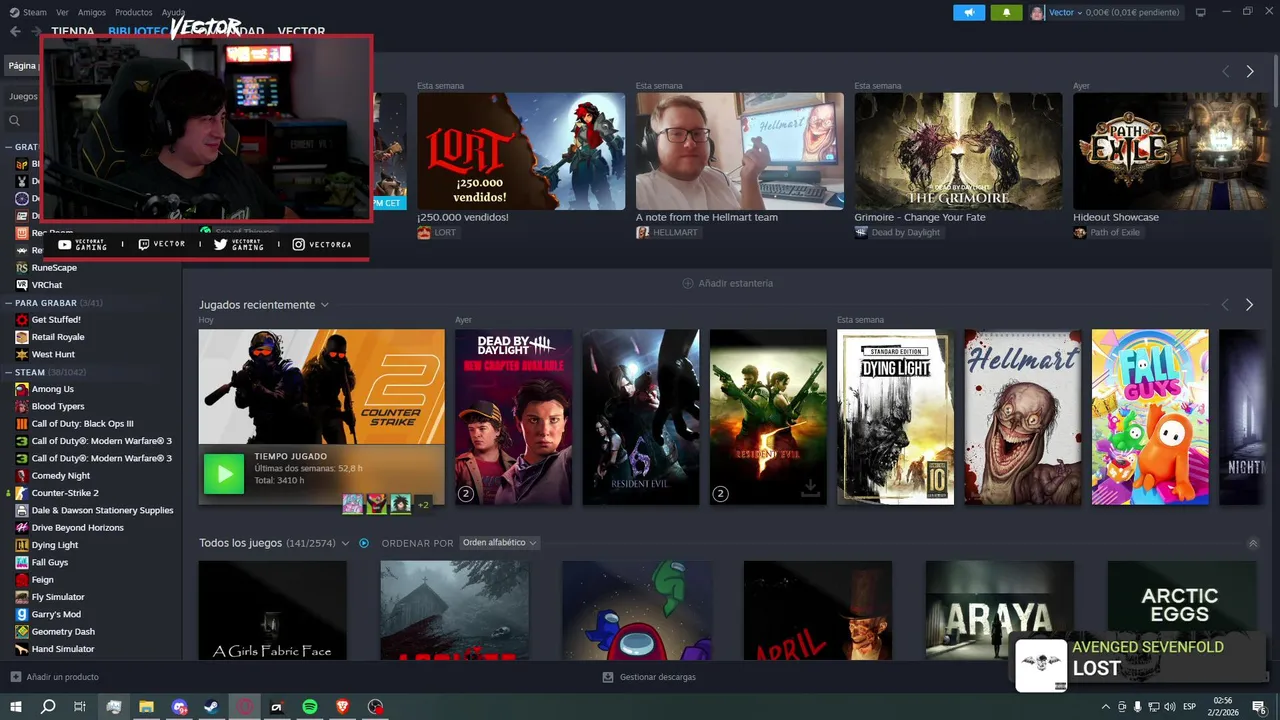This screenshot has height=720, width=1280.
Task: Open the Ver menu
Action: click(x=62, y=12)
